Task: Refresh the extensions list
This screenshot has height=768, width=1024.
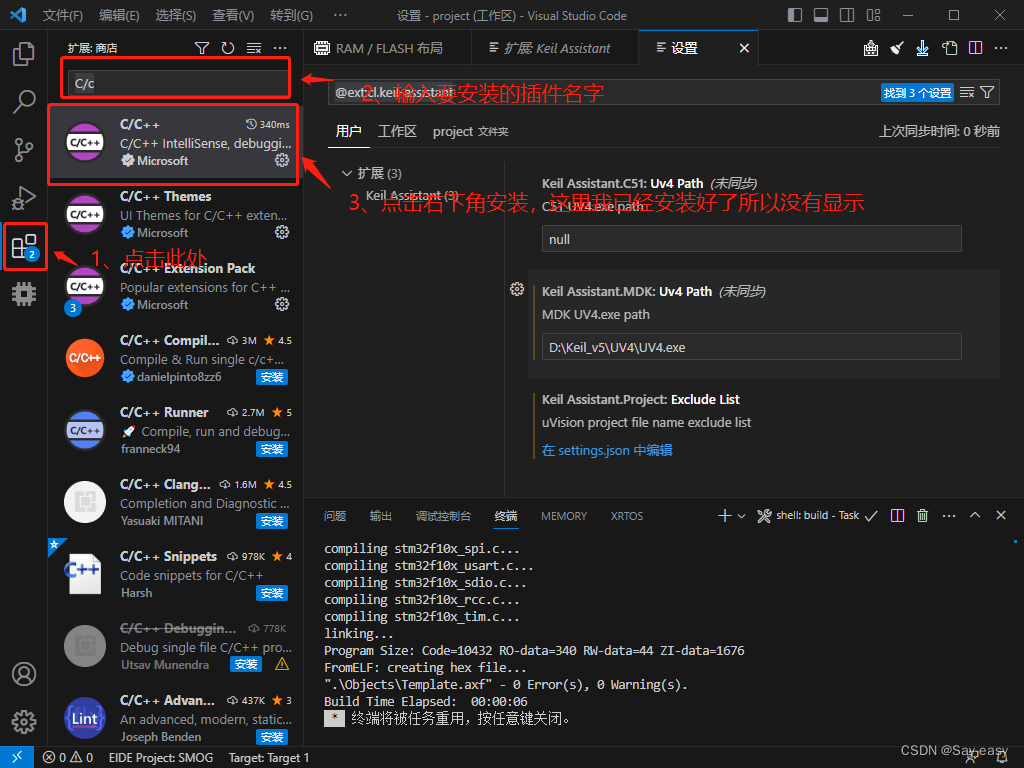Action: pos(227,48)
